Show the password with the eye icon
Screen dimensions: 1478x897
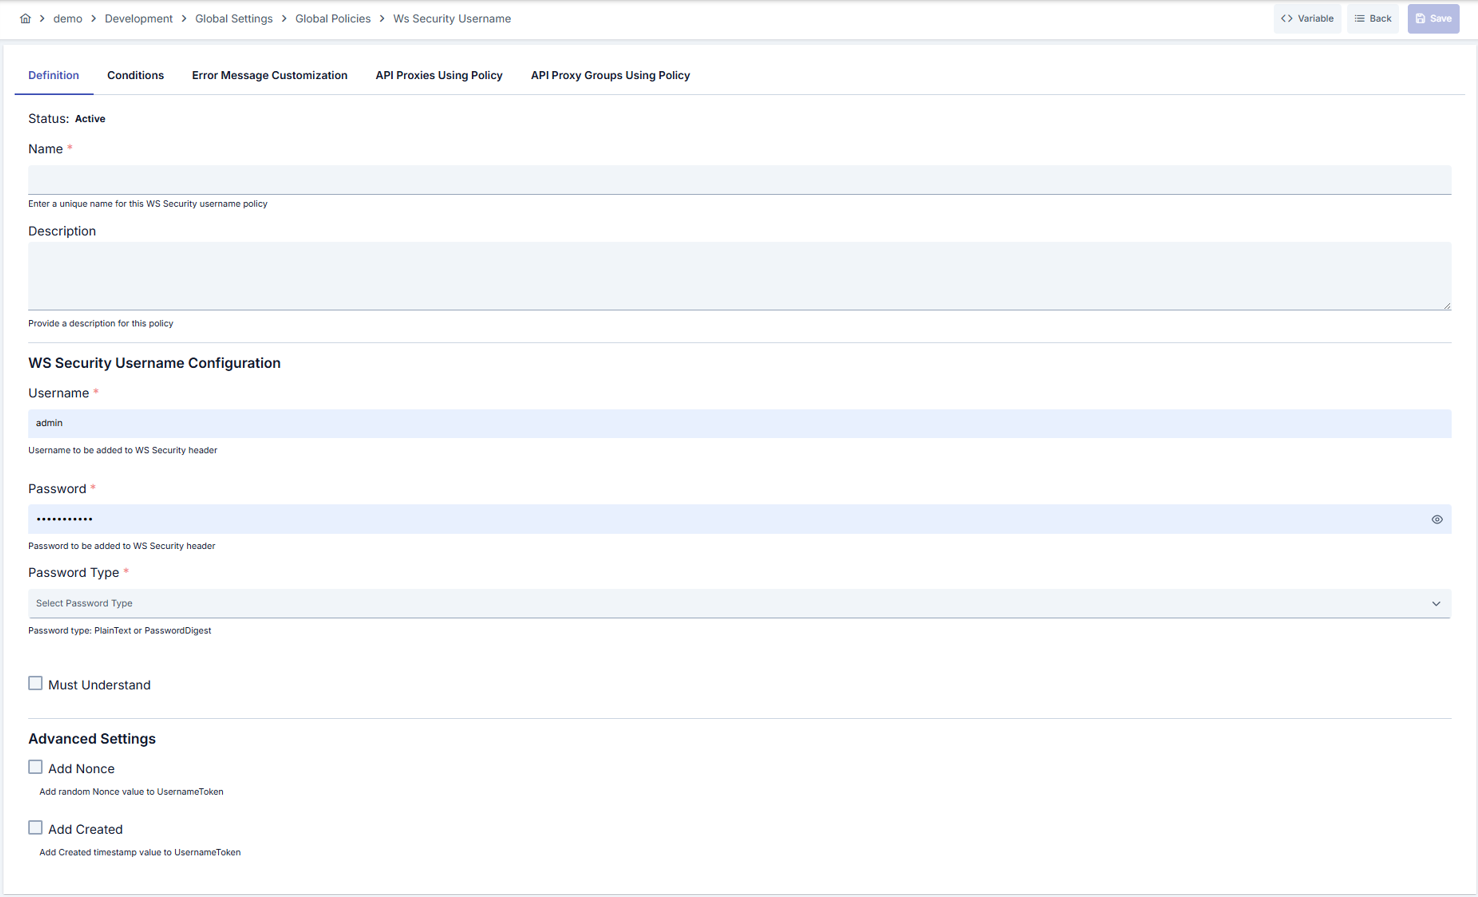(1437, 519)
